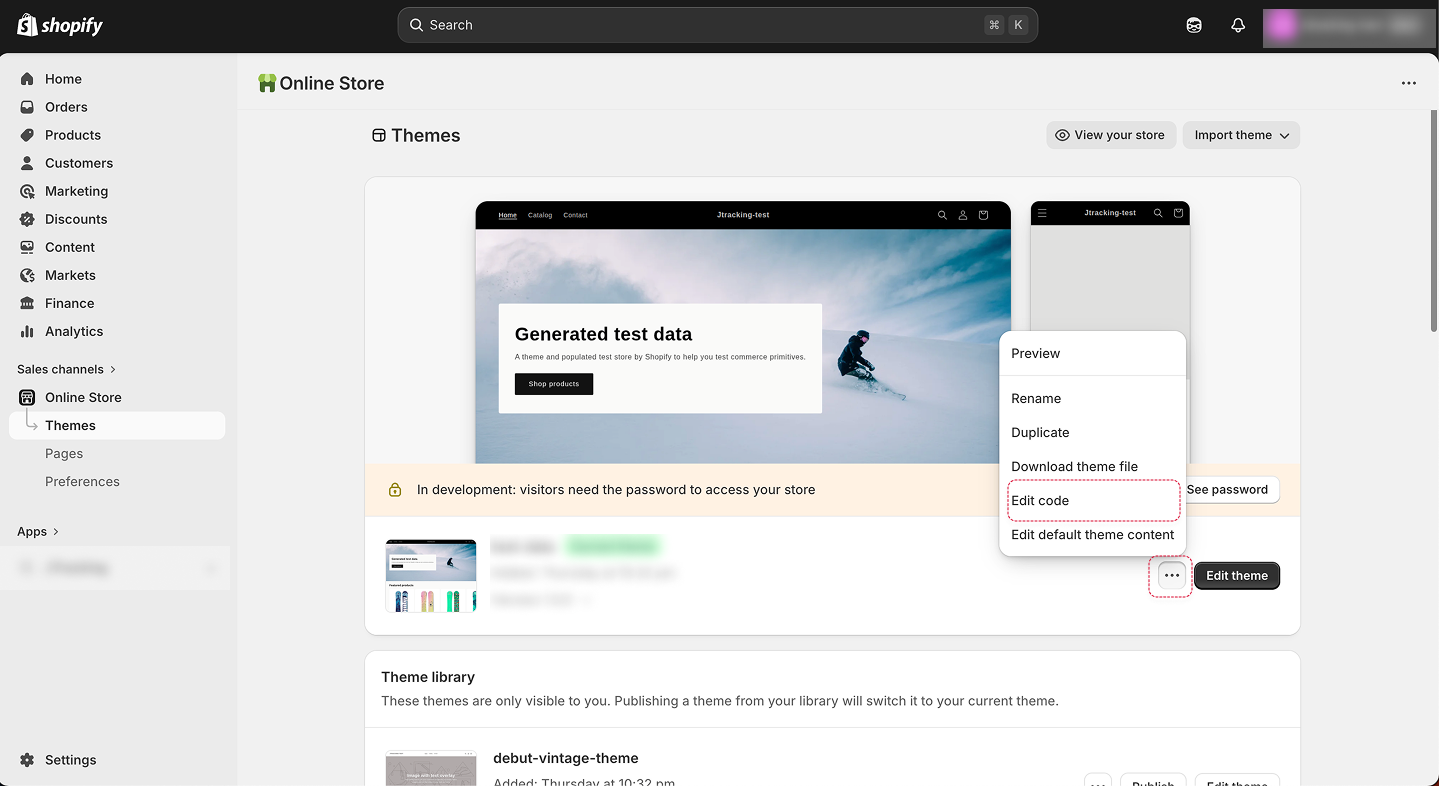This screenshot has height=786, width=1439.
Task: Click the three-dot menu beside Edit theme
Action: tap(1171, 576)
